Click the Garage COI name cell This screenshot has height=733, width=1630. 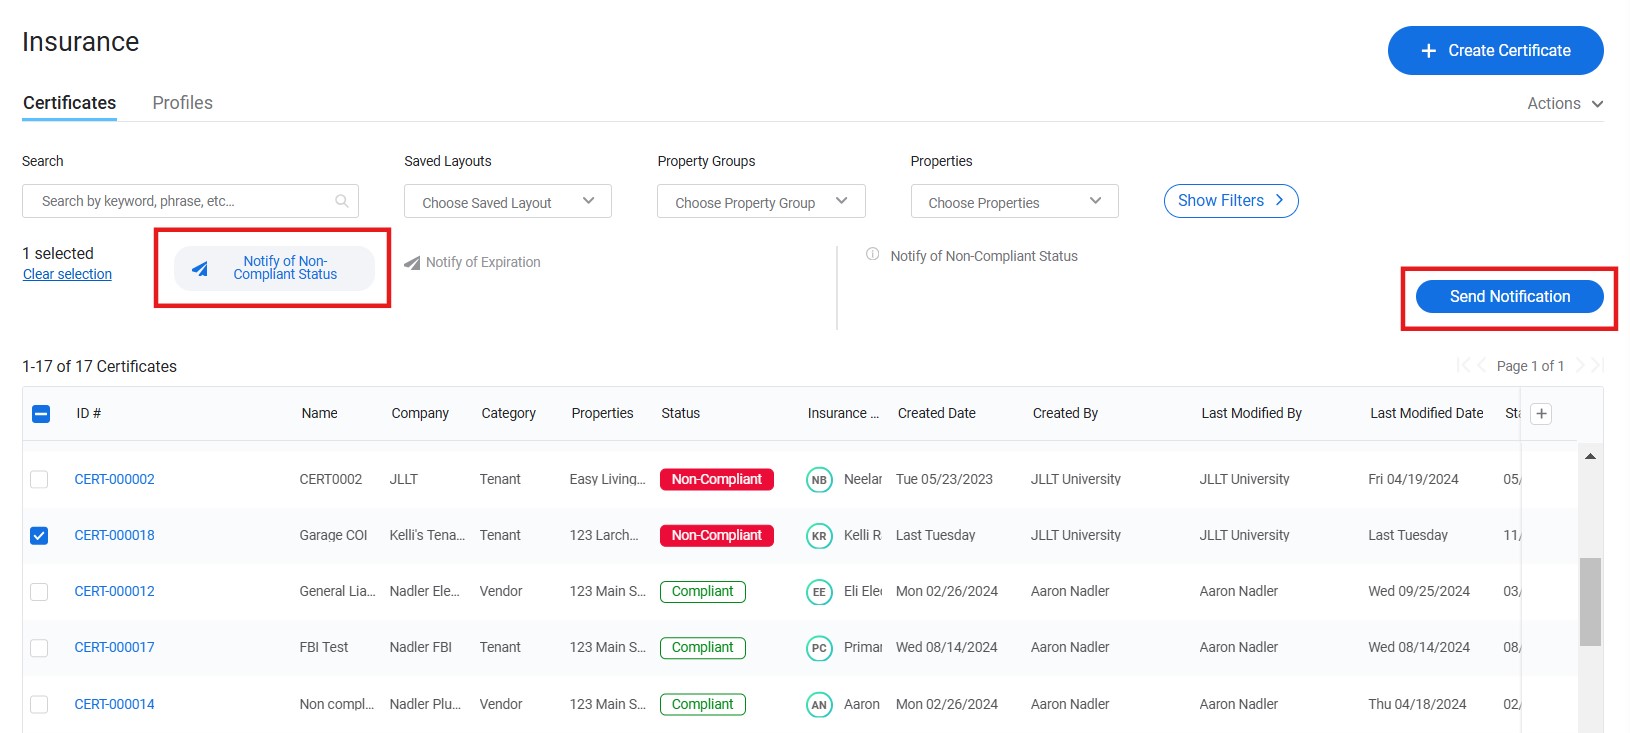coord(333,536)
